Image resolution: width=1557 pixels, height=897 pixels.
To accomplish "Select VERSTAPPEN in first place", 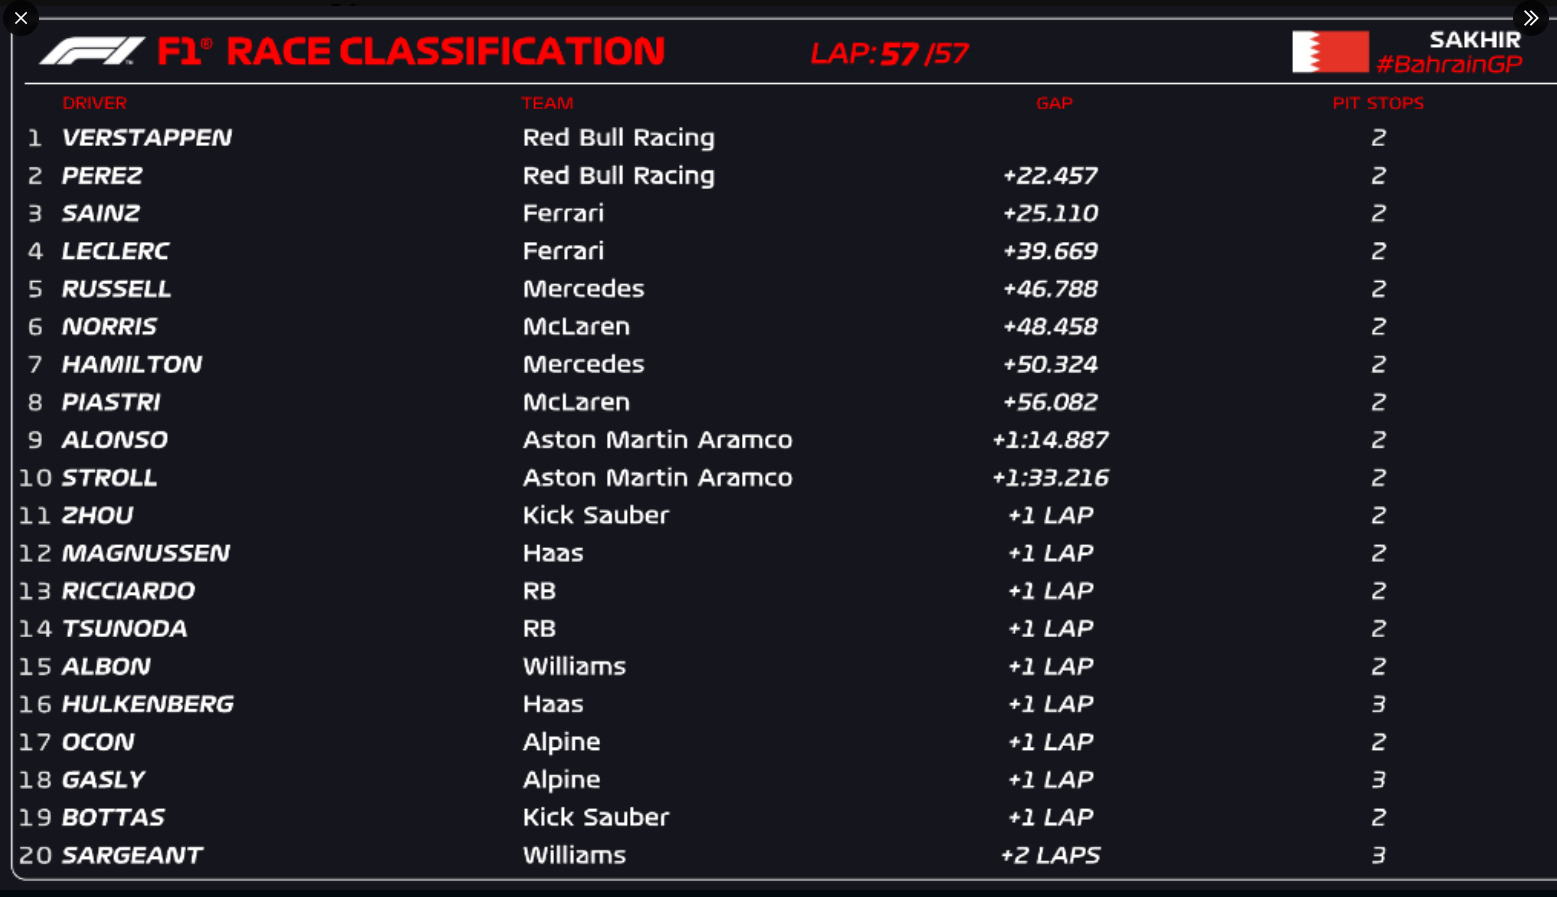I will pyautogui.click(x=147, y=137).
